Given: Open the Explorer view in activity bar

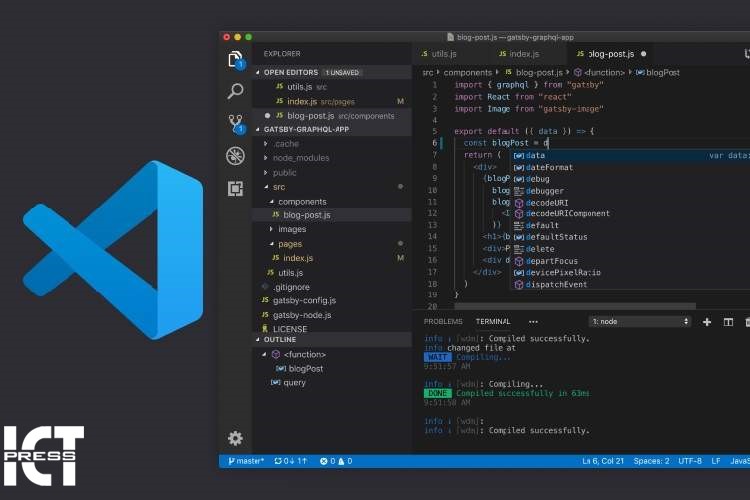Looking at the screenshot, I should coord(235,59).
